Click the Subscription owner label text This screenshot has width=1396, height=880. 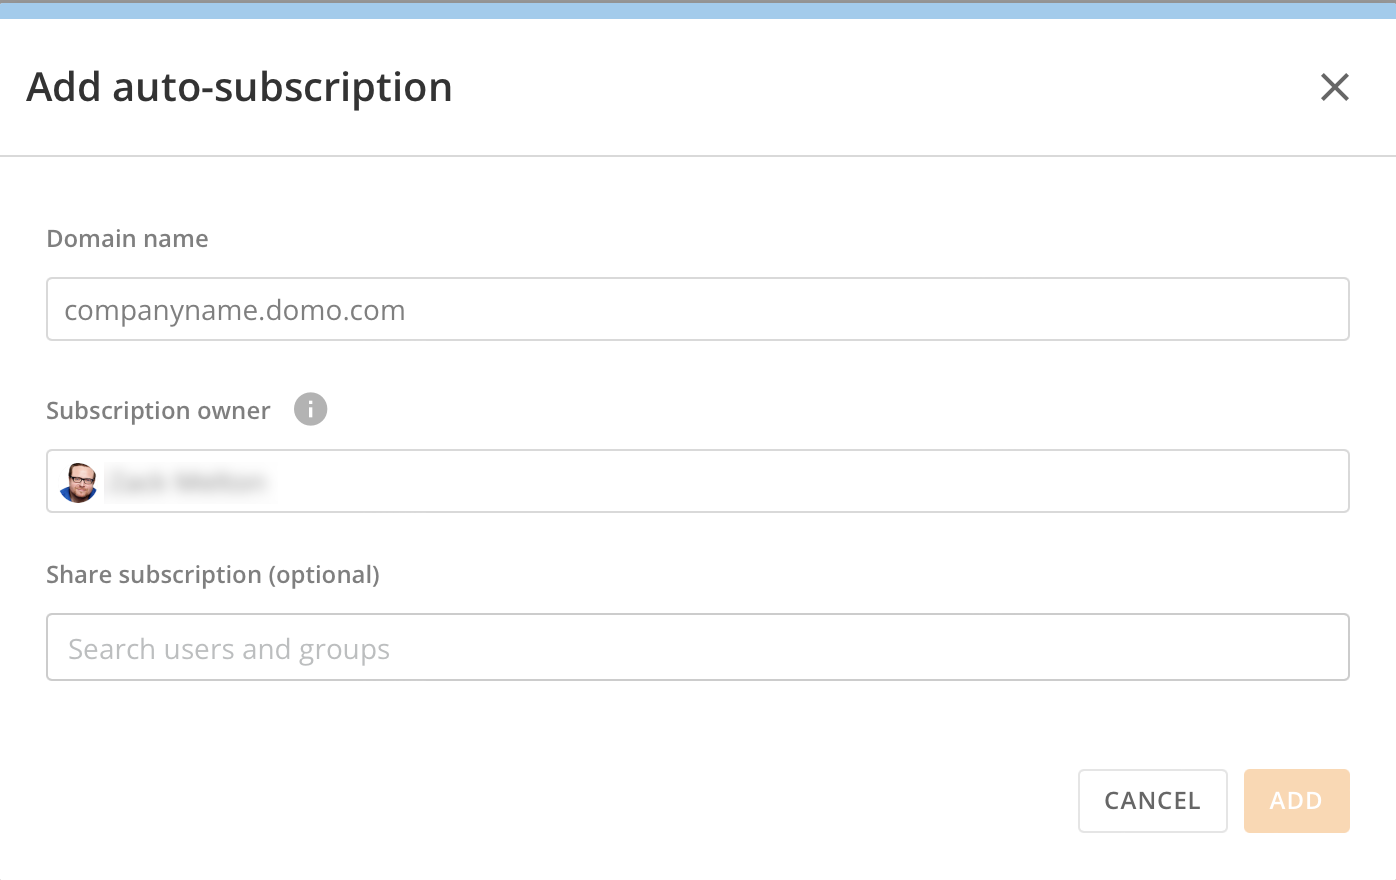pos(158,410)
